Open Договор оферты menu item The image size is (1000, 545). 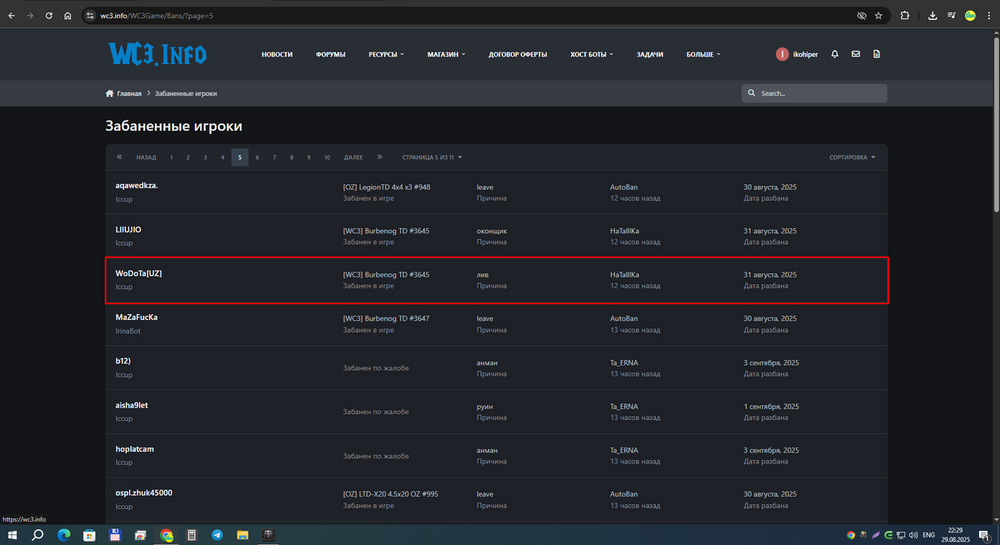pyautogui.click(x=517, y=54)
